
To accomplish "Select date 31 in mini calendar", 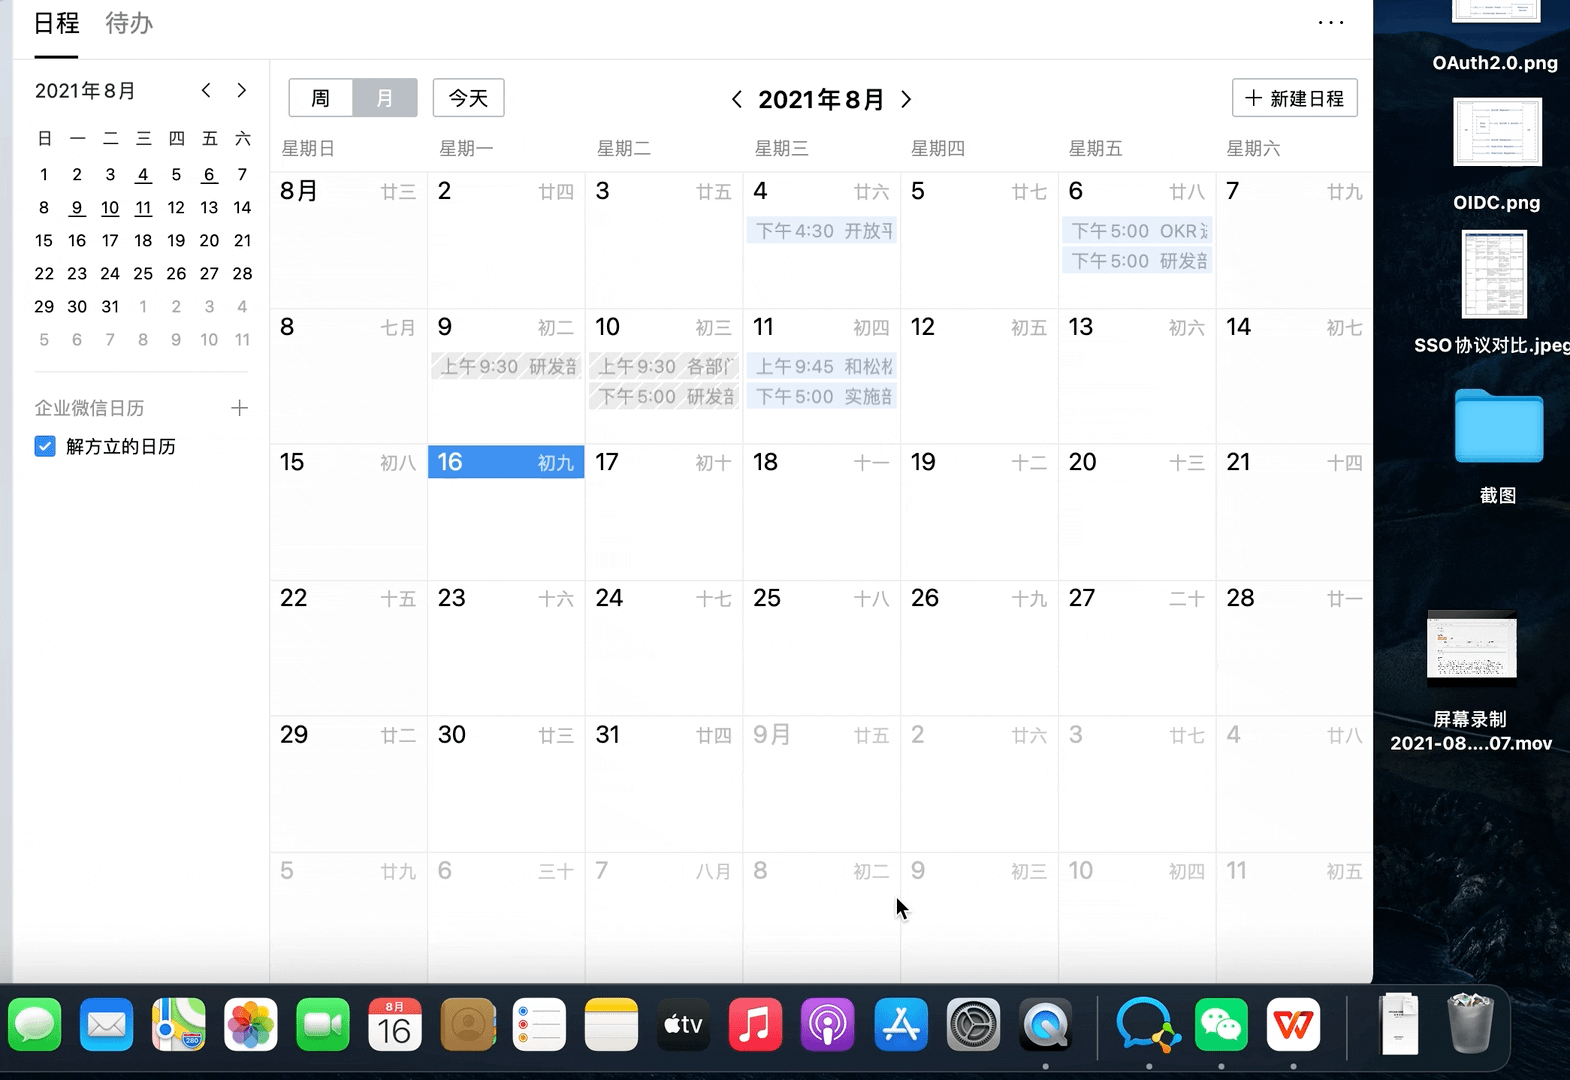I will pyautogui.click(x=110, y=306).
